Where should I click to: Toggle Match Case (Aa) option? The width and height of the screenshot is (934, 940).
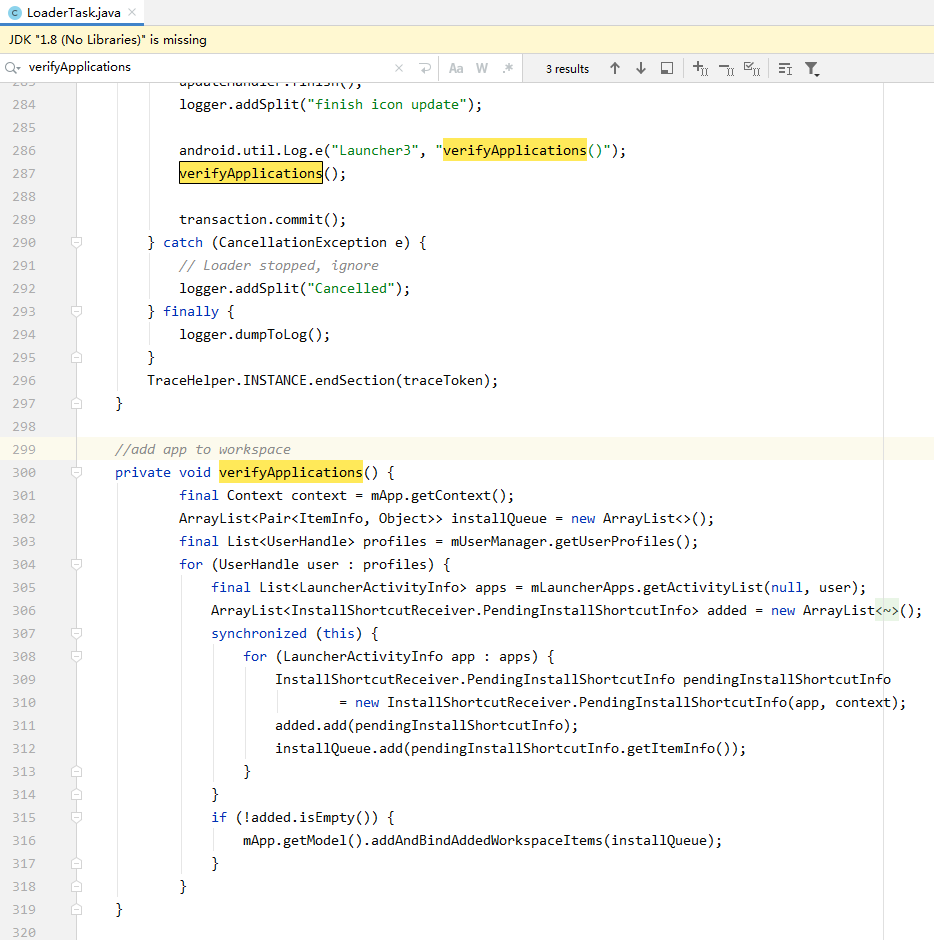pos(456,68)
